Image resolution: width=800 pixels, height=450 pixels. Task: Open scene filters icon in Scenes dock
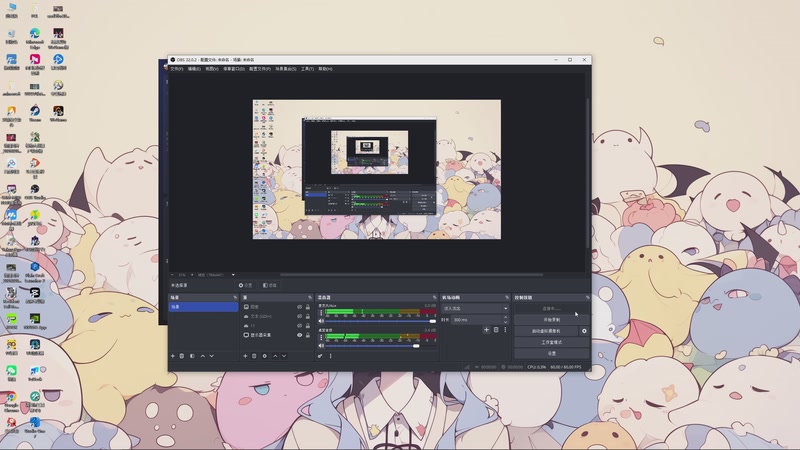coord(192,356)
